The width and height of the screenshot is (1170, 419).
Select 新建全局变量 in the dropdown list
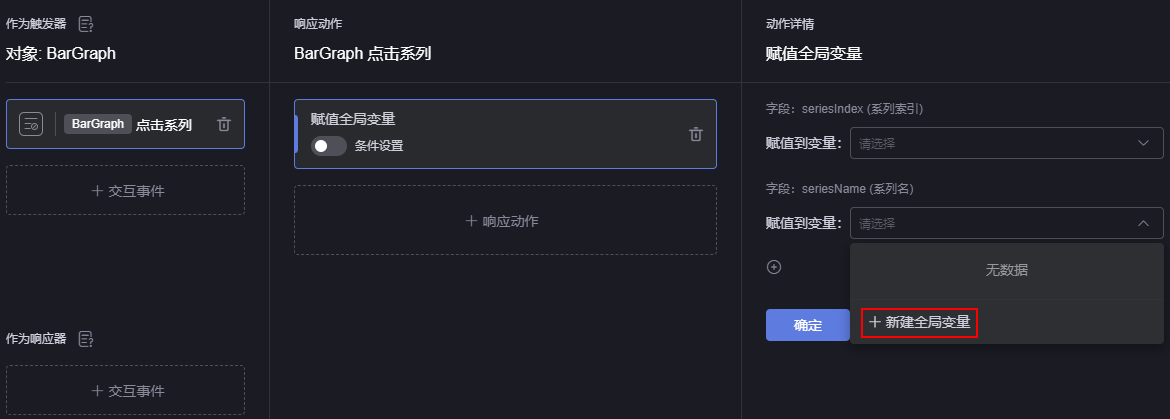click(x=919, y=323)
